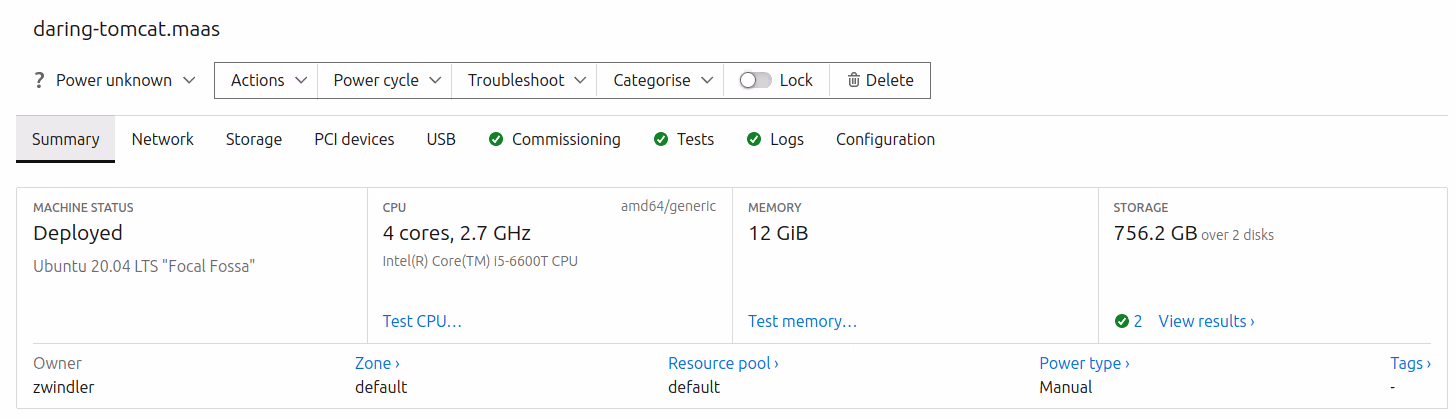Viewport: 1456px width, 419px height.
Task: Click the green check icon beside Tests
Action: [660, 140]
